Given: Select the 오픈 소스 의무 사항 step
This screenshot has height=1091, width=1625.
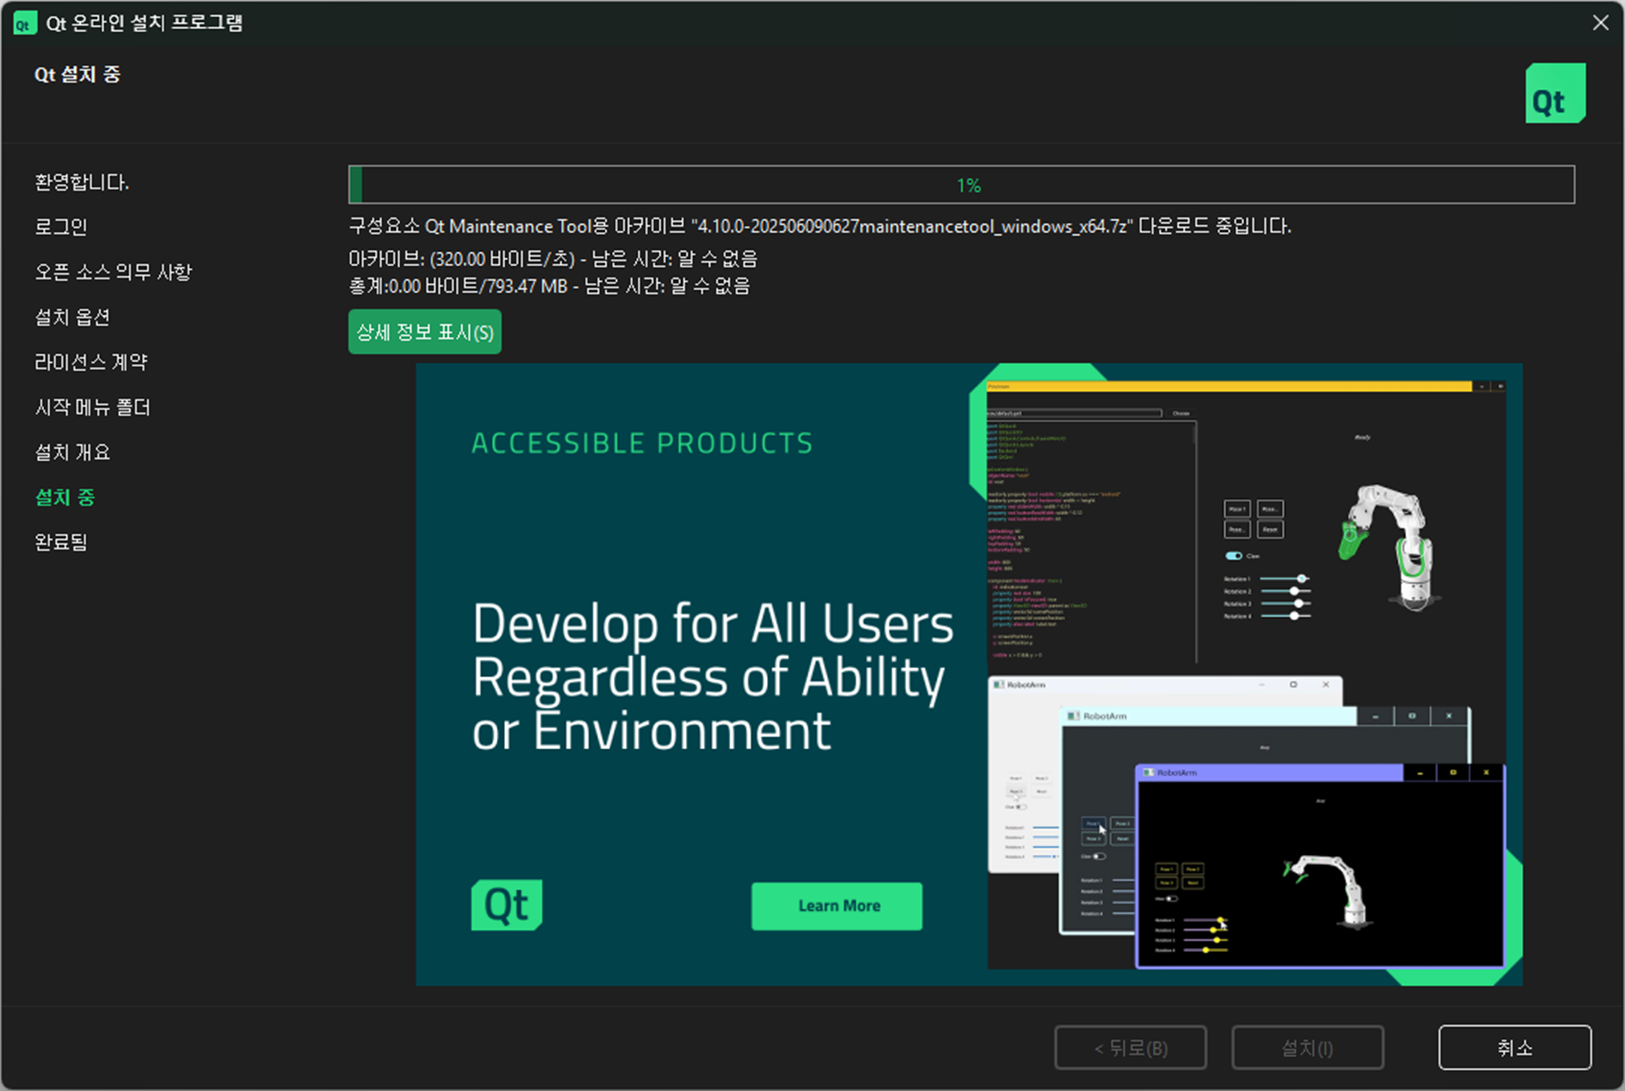Looking at the screenshot, I should [x=113, y=272].
